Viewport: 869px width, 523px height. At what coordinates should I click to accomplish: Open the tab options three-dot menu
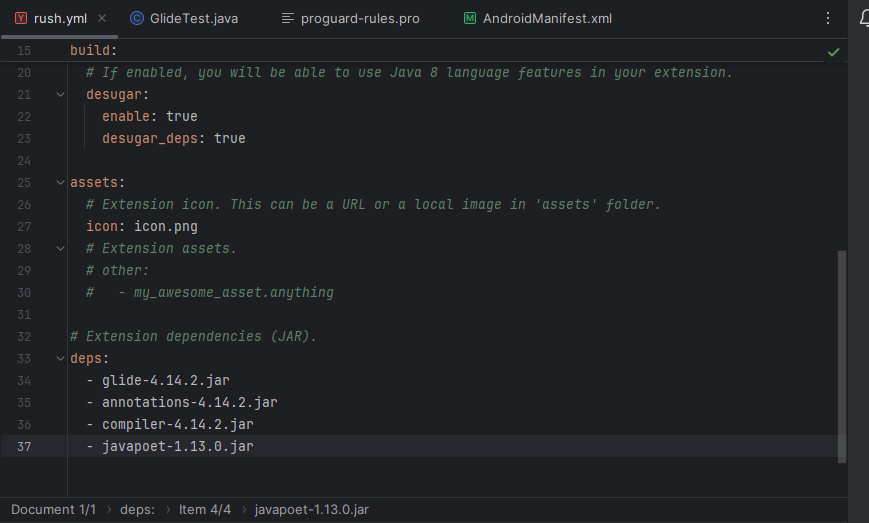pyautogui.click(x=827, y=18)
